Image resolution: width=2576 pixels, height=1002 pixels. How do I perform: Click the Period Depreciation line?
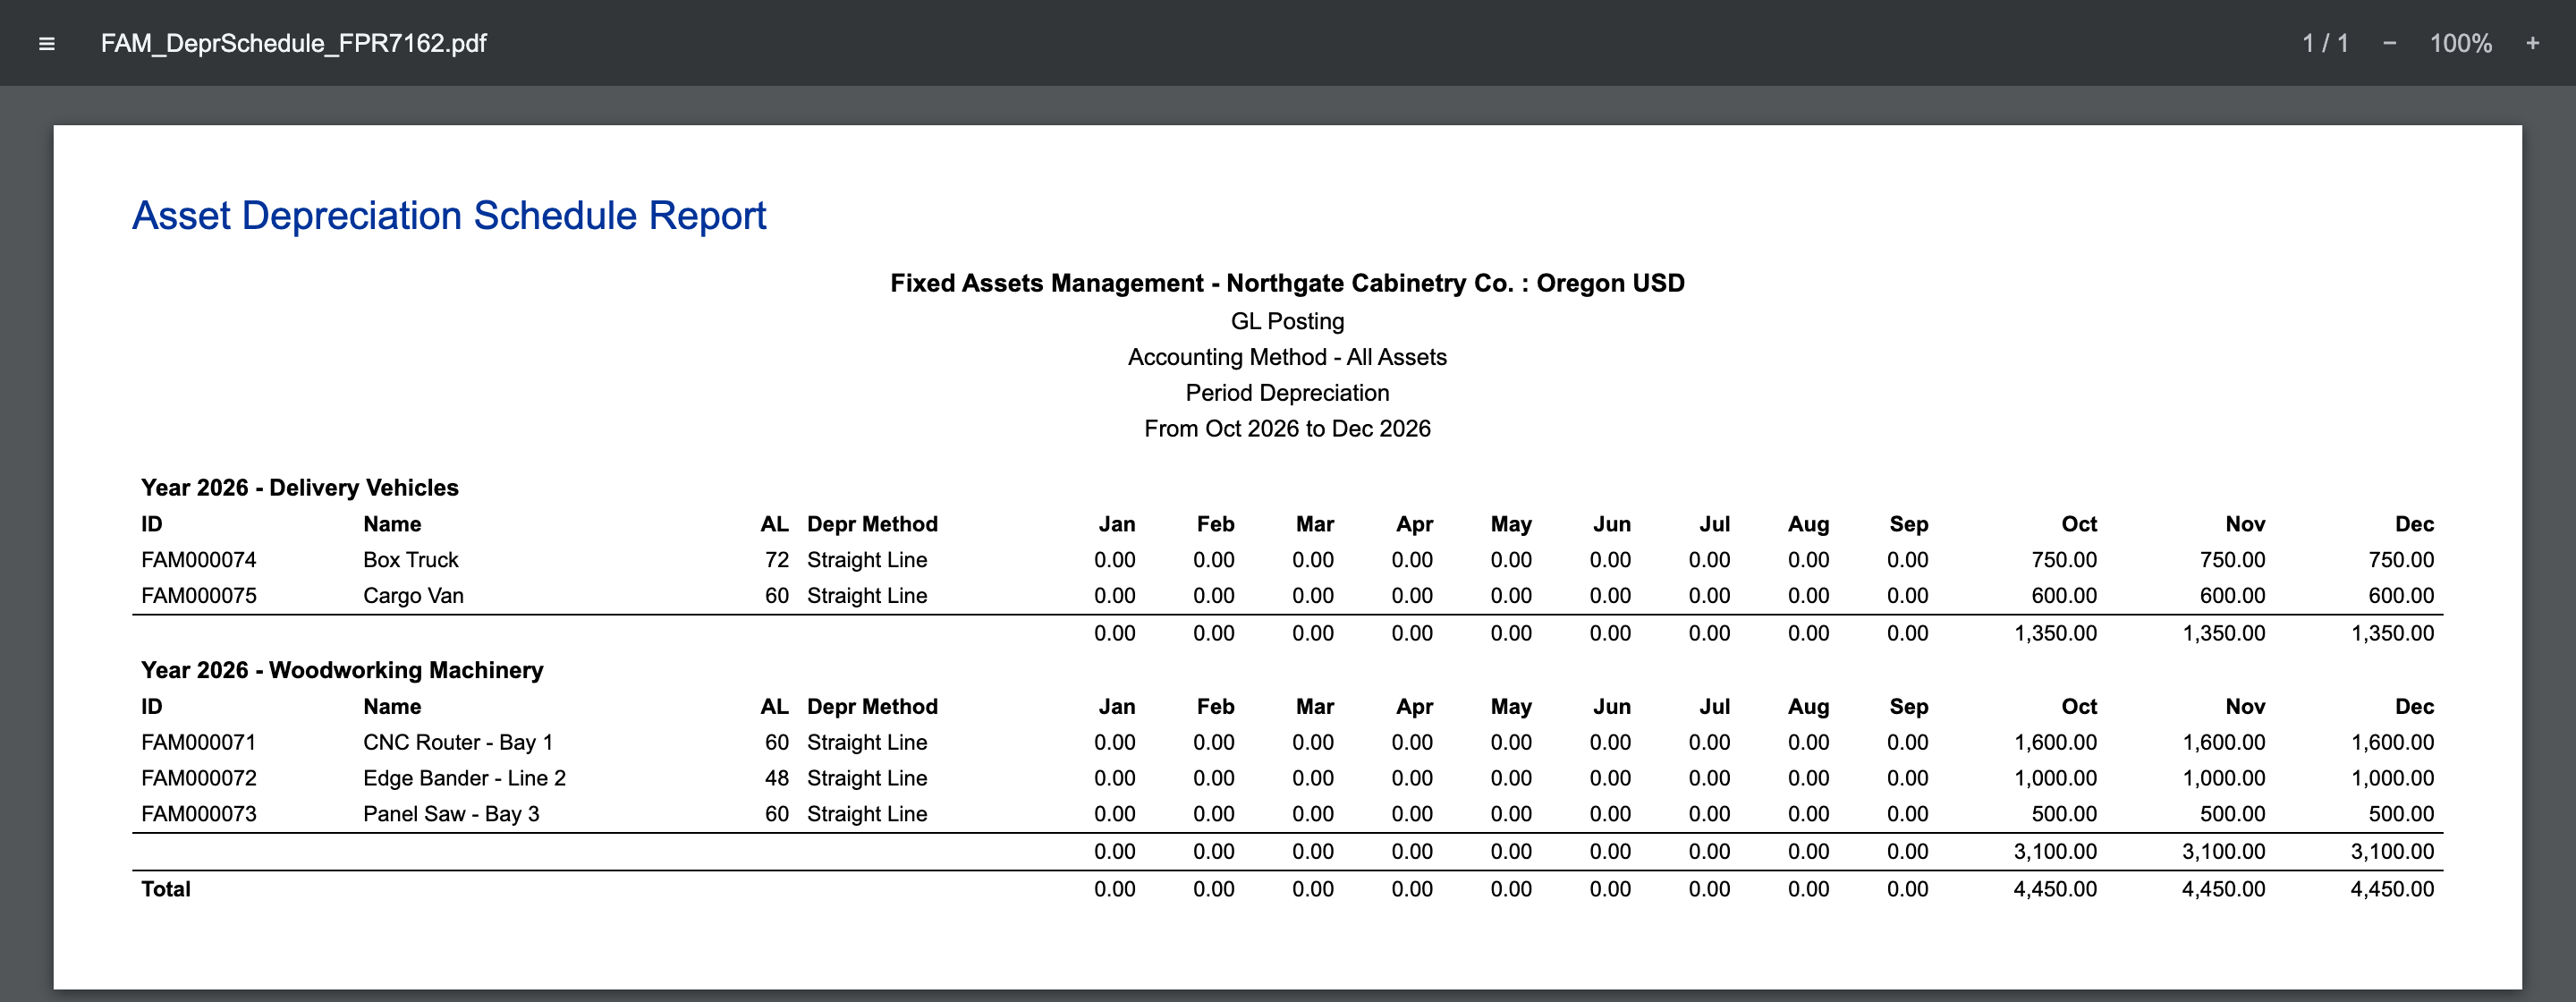[1287, 393]
